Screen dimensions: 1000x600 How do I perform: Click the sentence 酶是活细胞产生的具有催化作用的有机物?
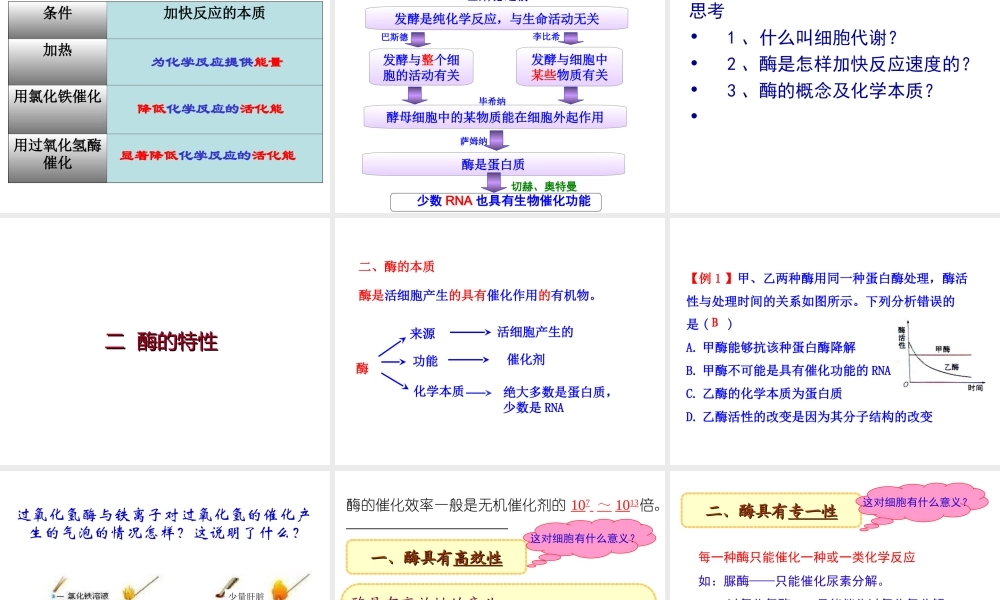click(x=477, y=295)
